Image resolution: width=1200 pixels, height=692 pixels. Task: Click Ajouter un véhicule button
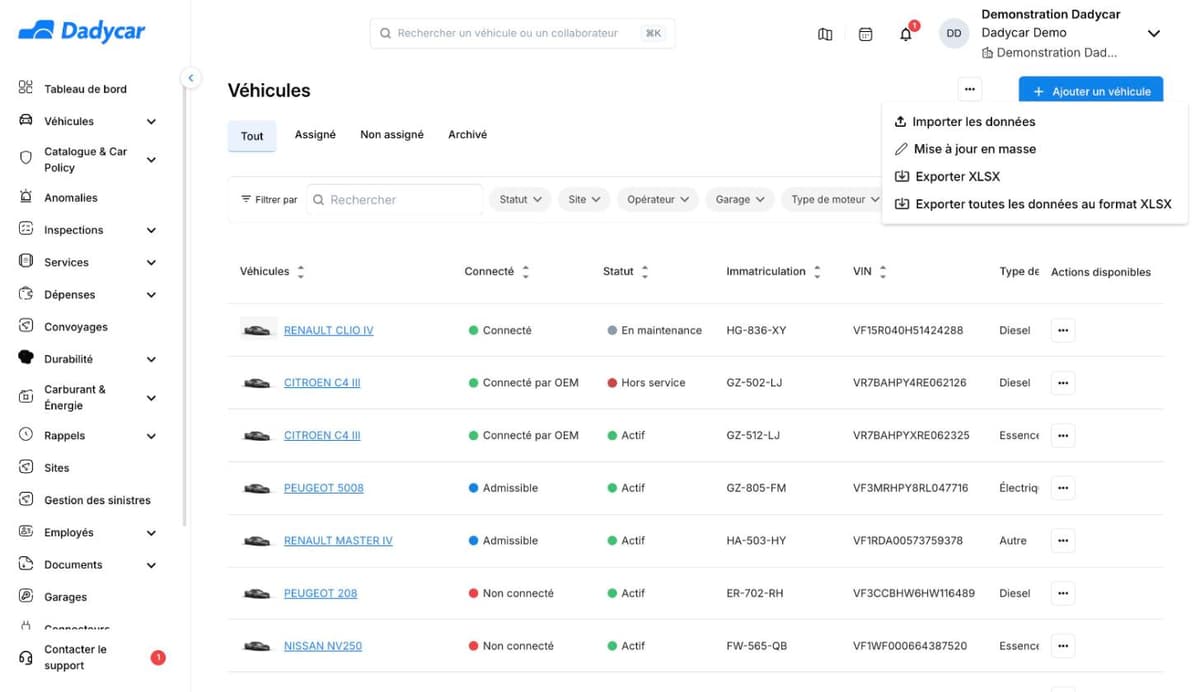tap(1091, 91)
